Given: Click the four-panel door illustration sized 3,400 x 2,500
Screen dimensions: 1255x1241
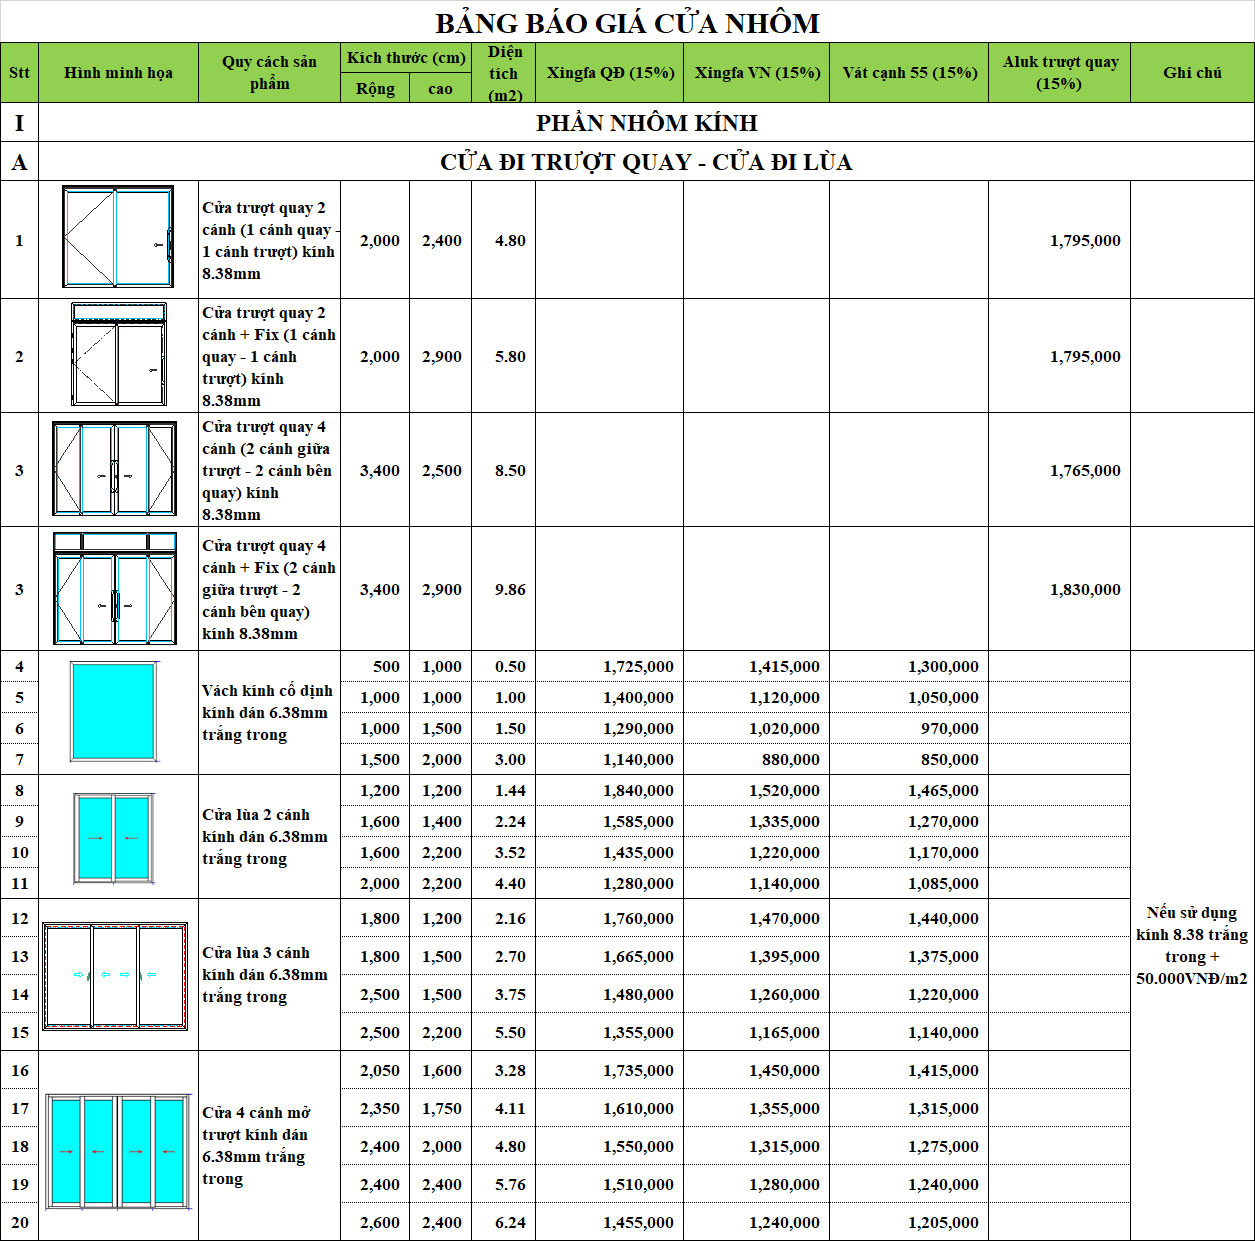Looking at the screenshot, I should tap(115, 469).
